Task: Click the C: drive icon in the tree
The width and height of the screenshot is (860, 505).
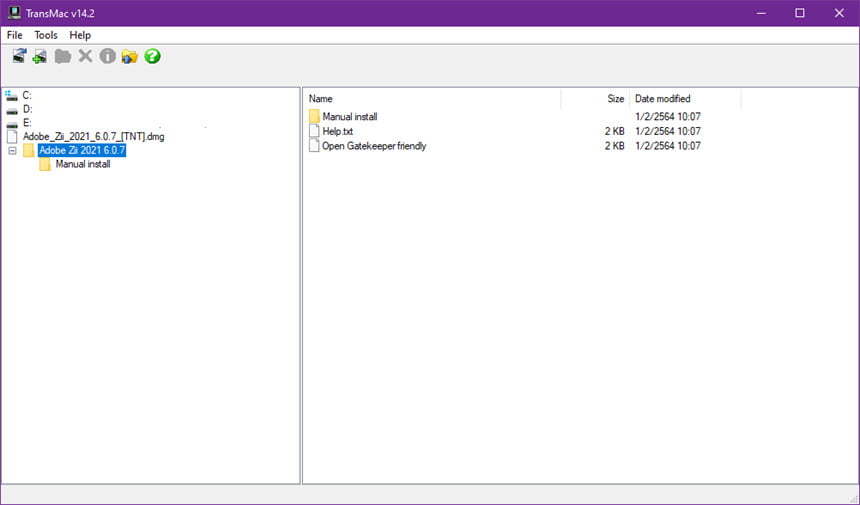Action: click(x=12, y=96)
